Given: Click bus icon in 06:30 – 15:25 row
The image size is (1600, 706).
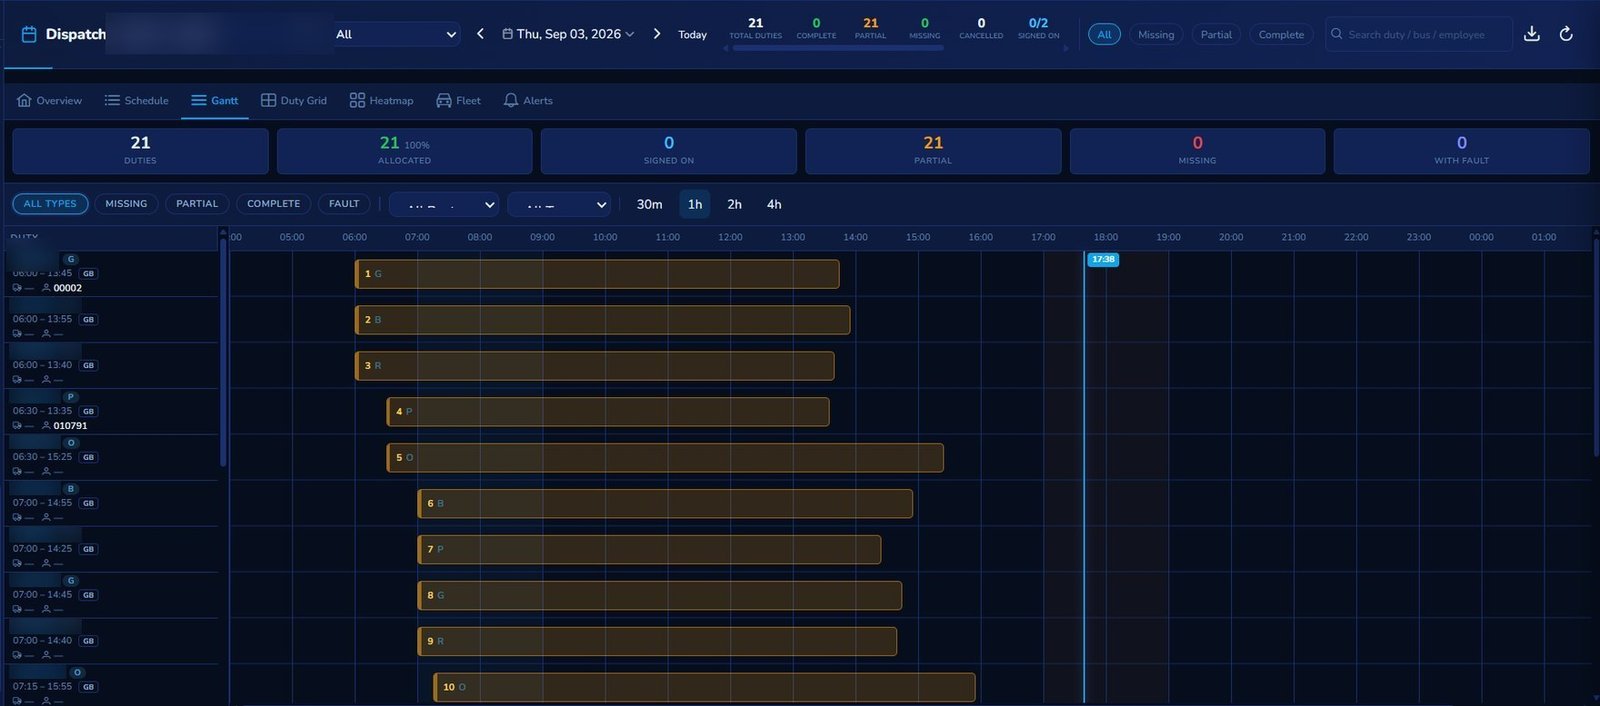Looking at the screenshot, I should (x=17, y=472).
